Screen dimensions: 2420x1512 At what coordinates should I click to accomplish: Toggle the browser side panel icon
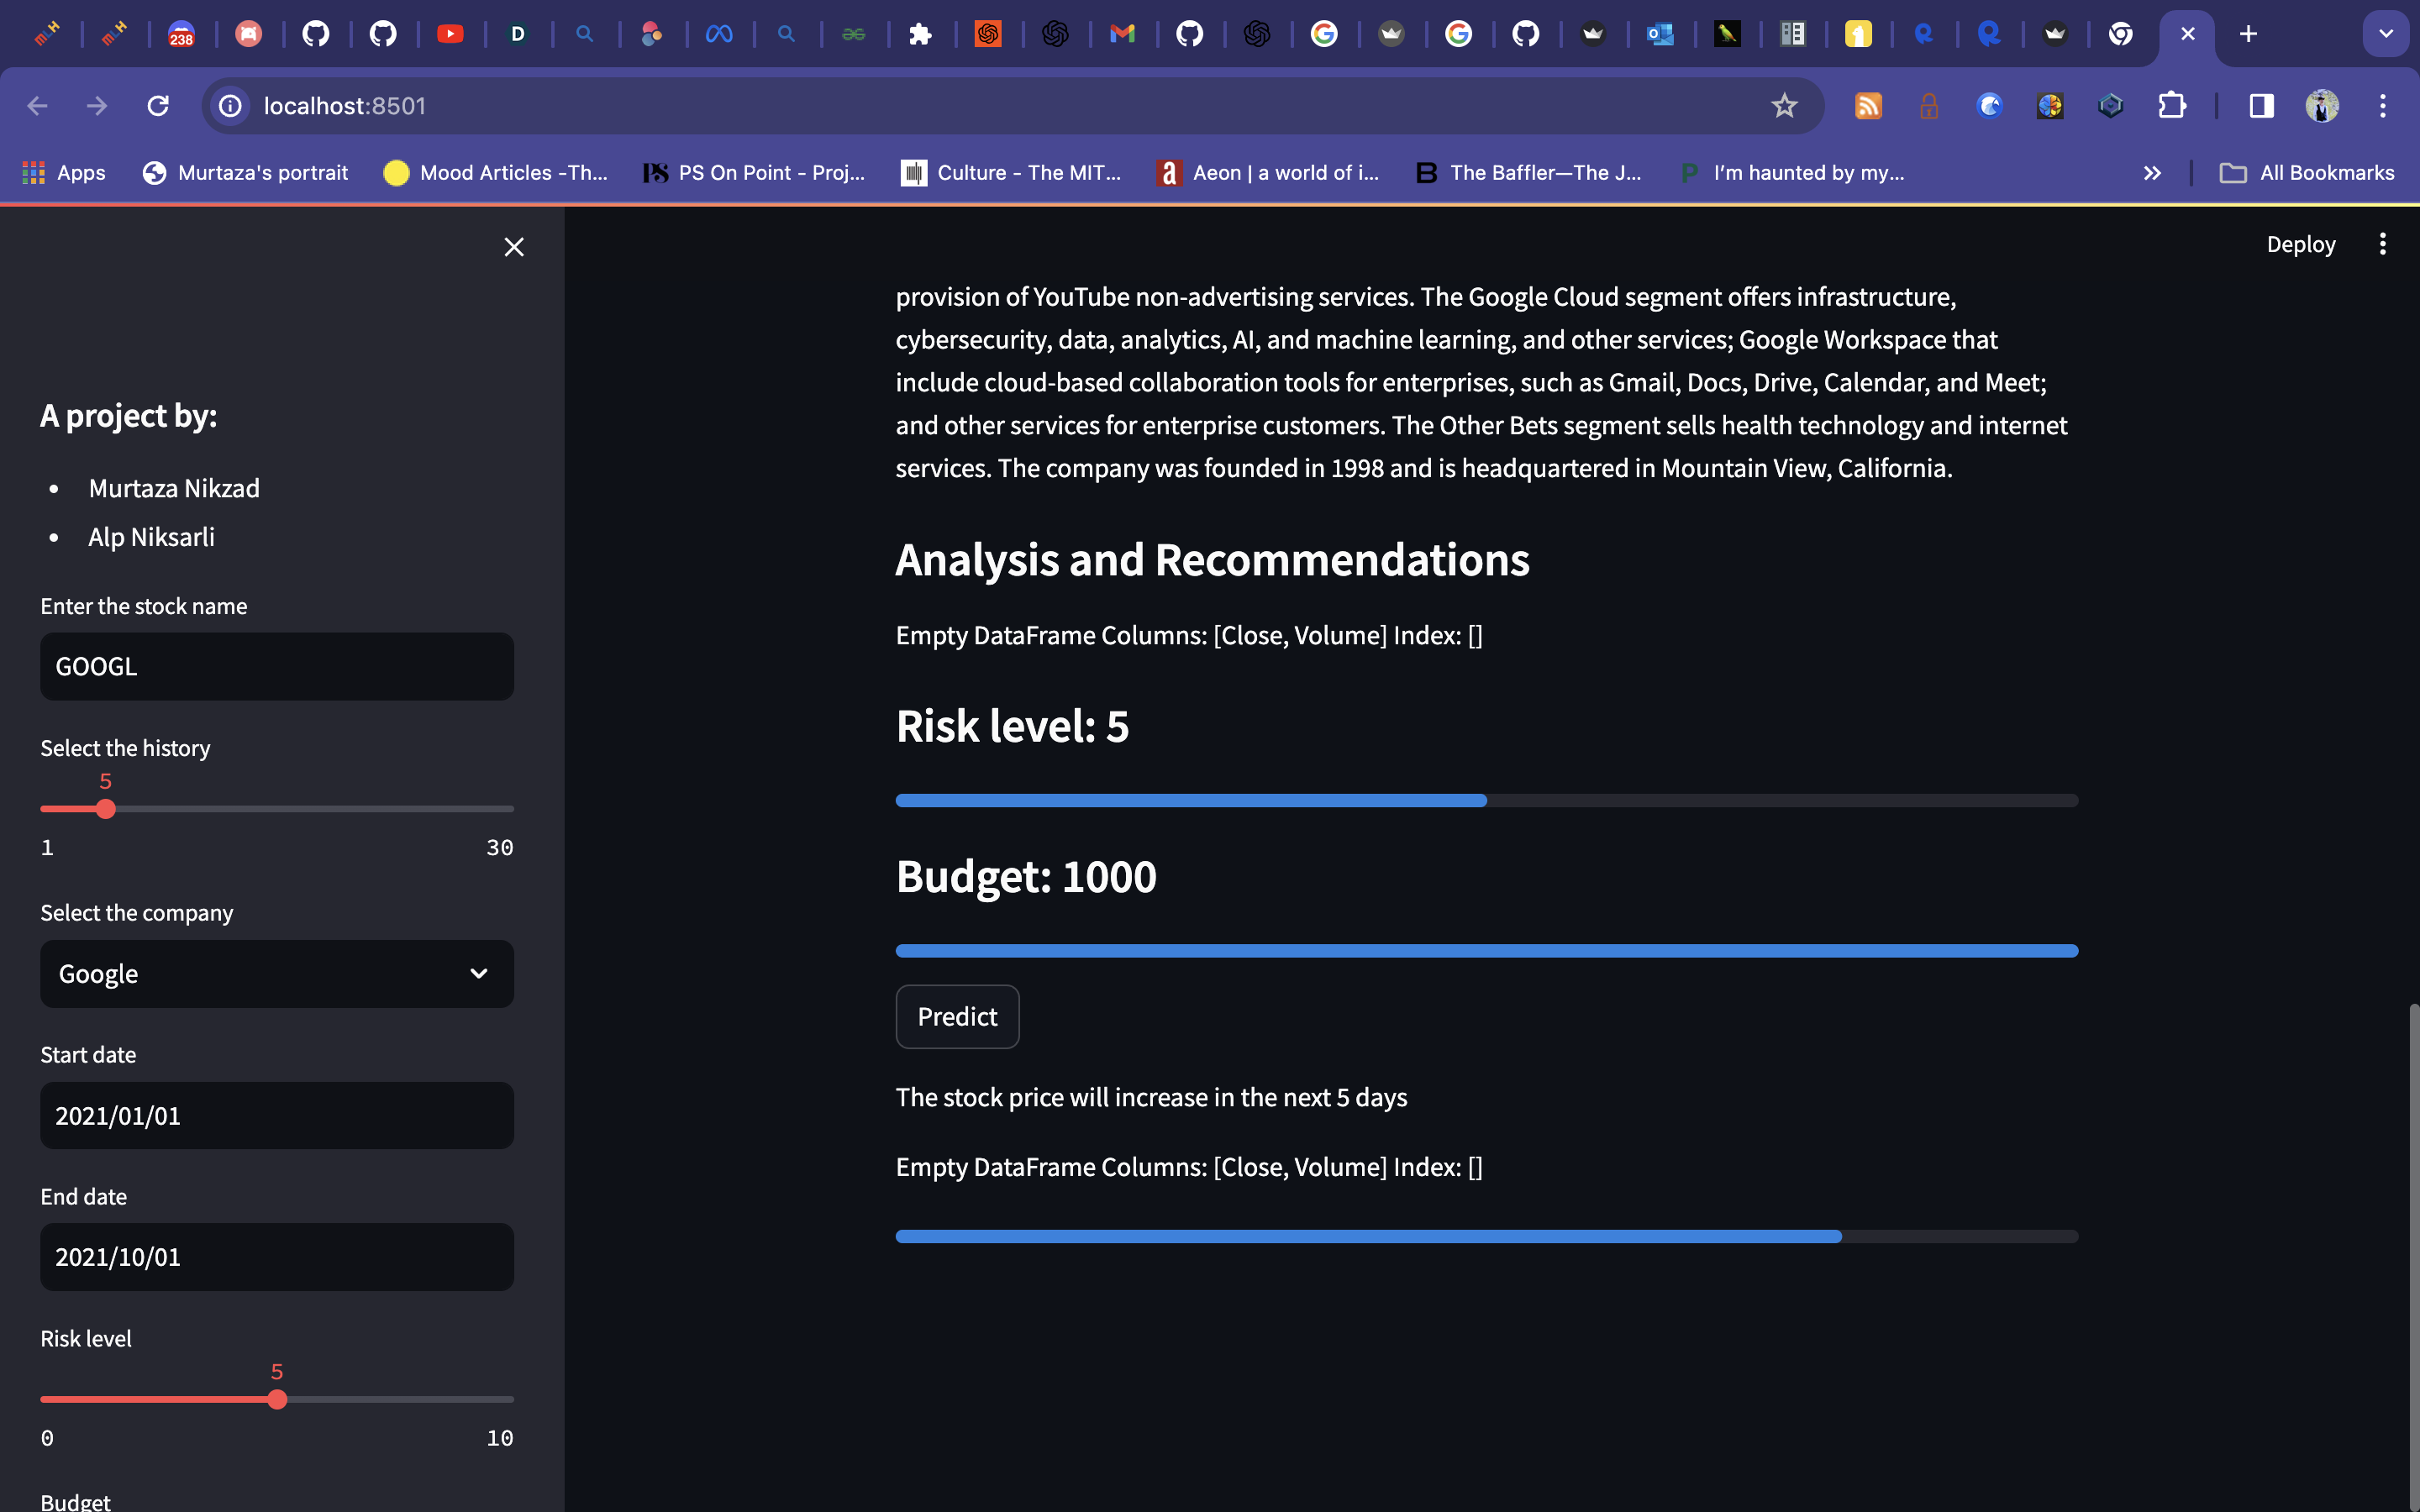coord(2261,106)
